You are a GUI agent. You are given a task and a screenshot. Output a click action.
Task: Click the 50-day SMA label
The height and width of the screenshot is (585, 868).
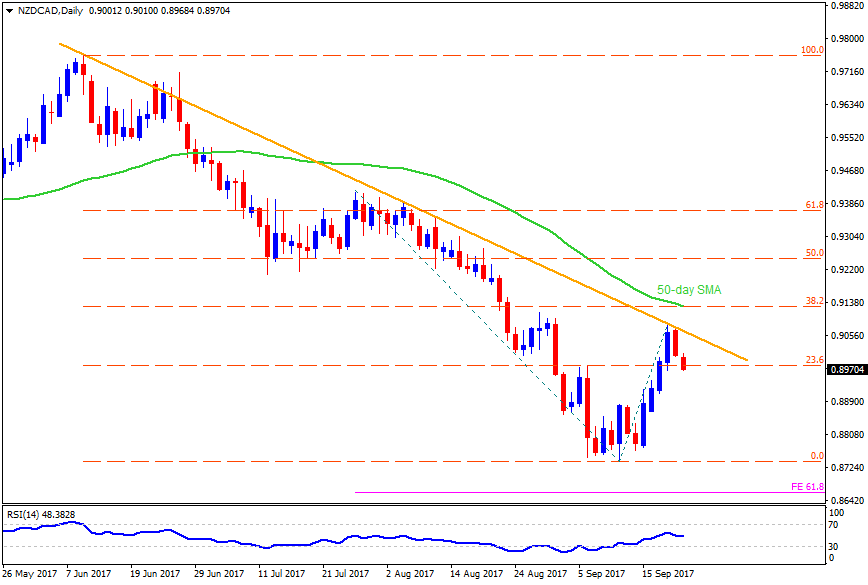pyautogui.click(x=689, y=289)
